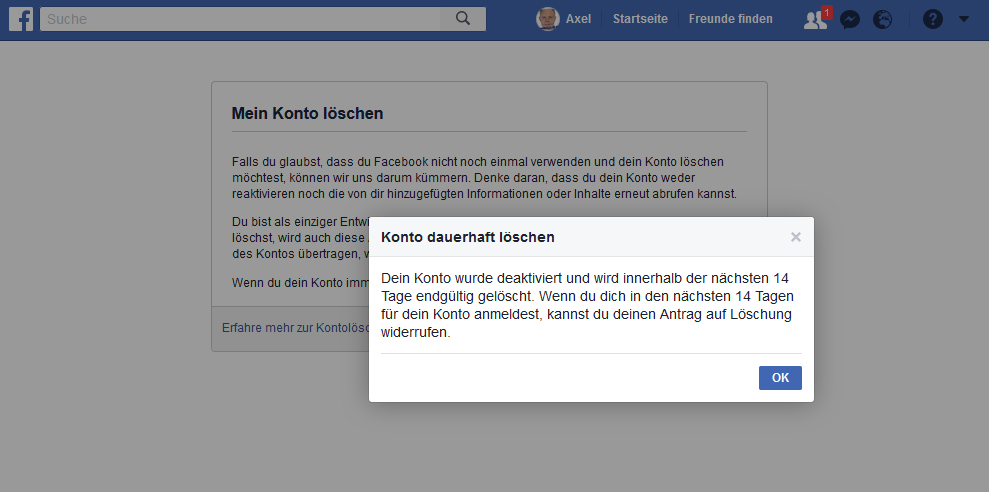The image size is (989, 492).
Task: Confirm with the OK button
Action: (780, 378)
